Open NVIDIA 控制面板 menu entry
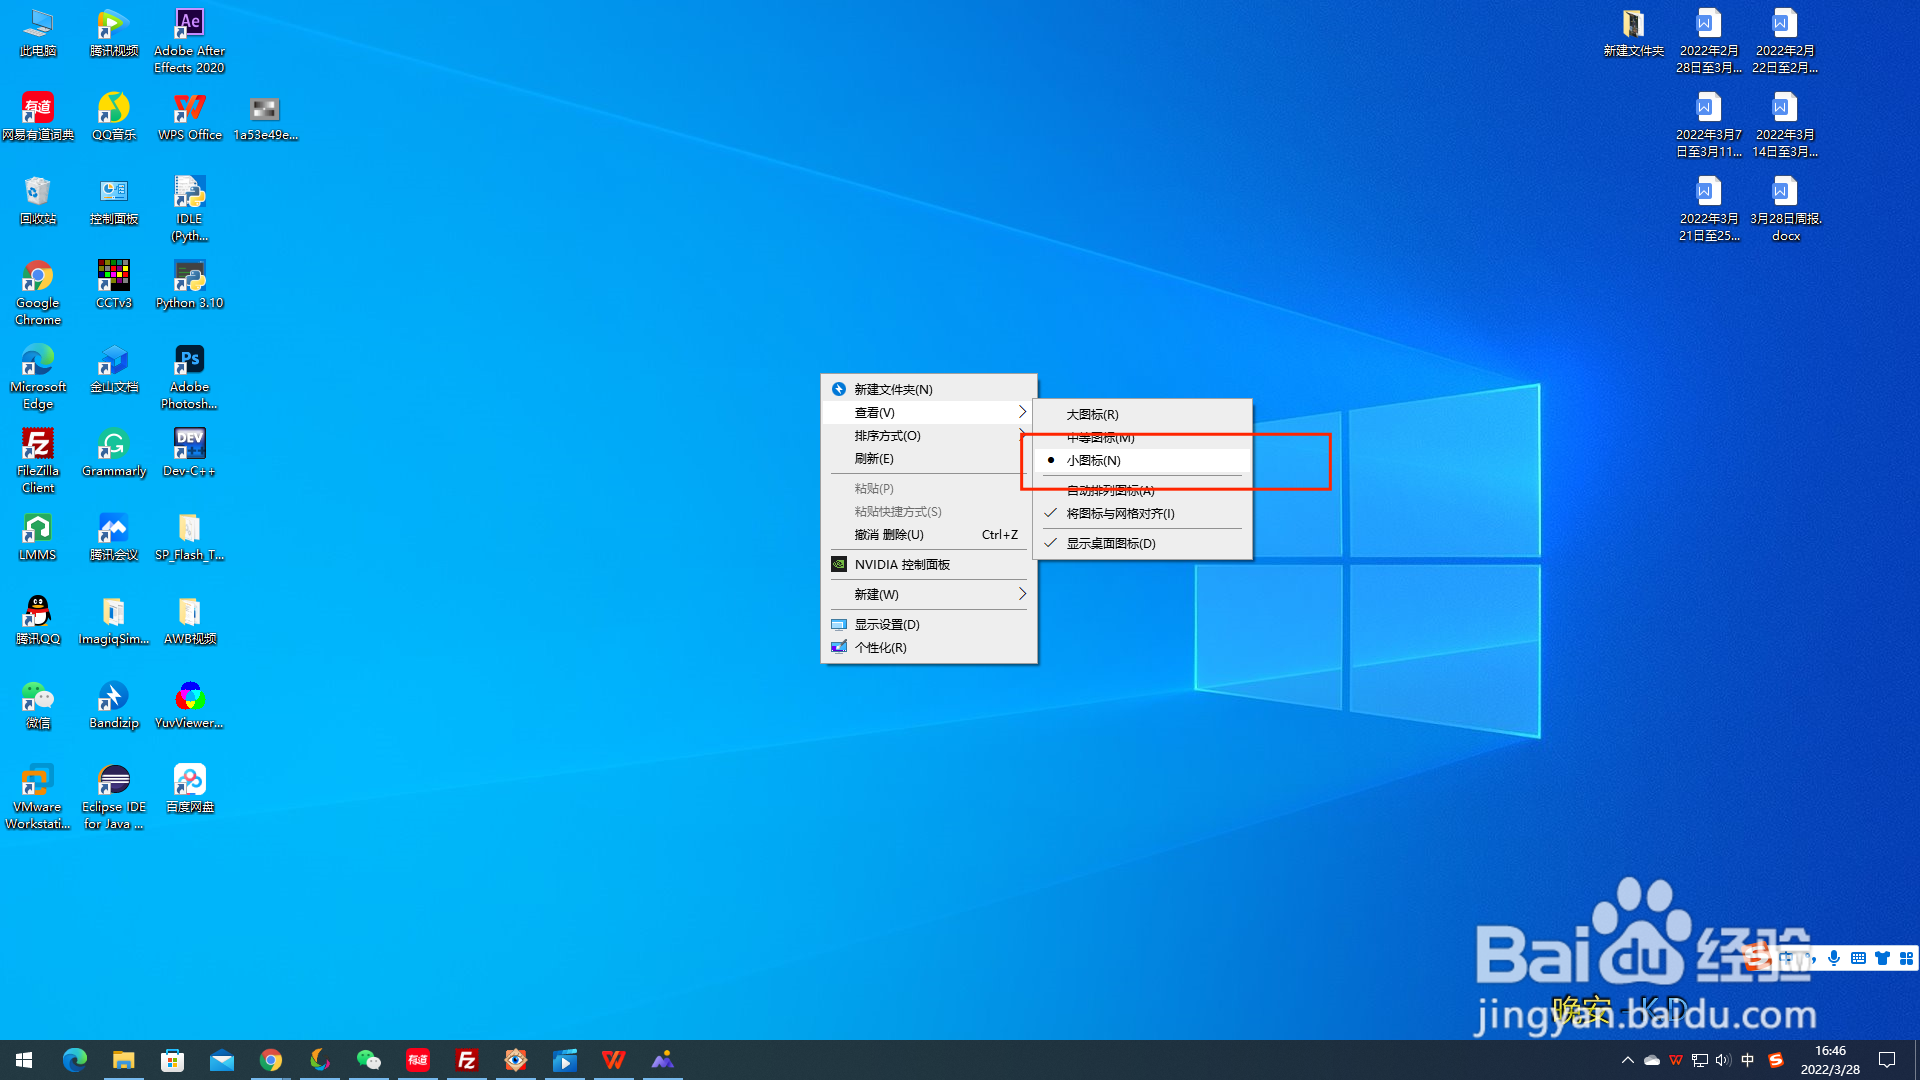This screenshot has width=1920, height=1080. point(901,565)
